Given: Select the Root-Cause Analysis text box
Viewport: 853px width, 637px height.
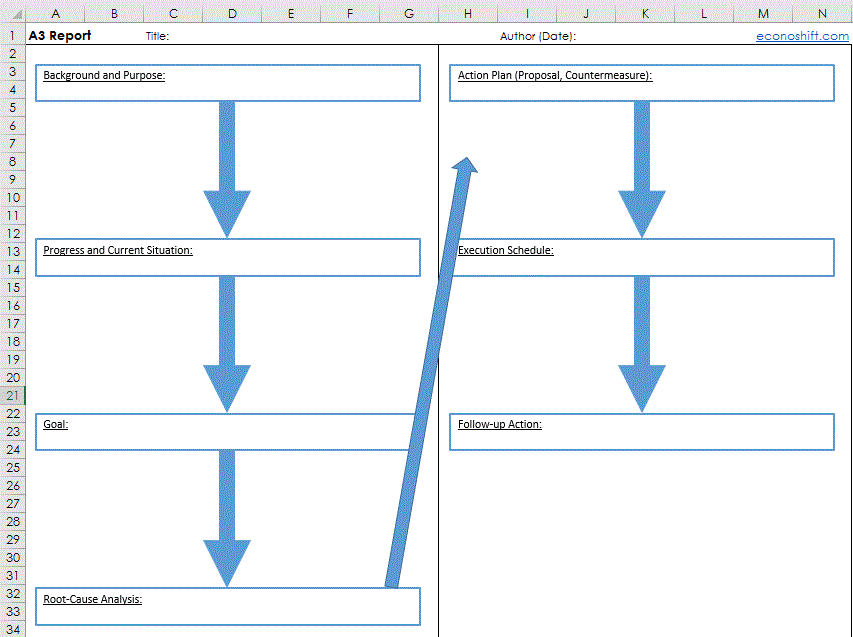Looking at the screenshot, I should point(228,607).
